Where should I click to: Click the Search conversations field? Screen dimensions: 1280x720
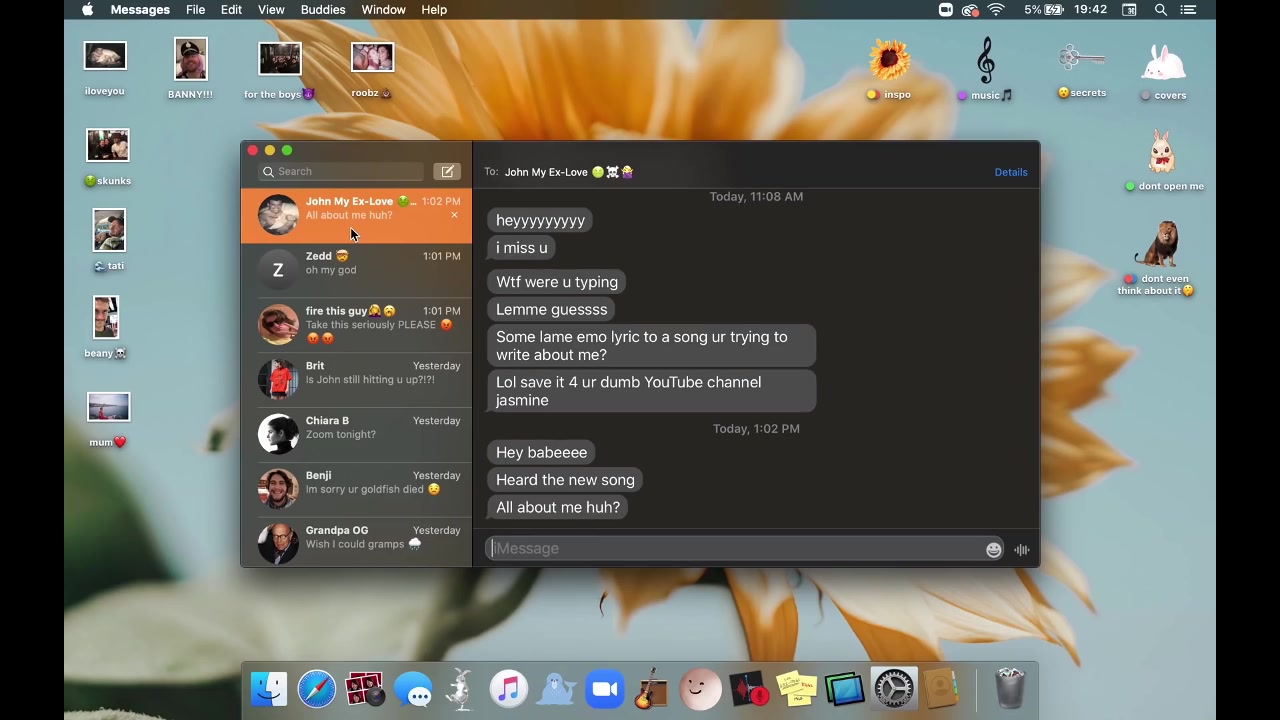pos(342,172)
